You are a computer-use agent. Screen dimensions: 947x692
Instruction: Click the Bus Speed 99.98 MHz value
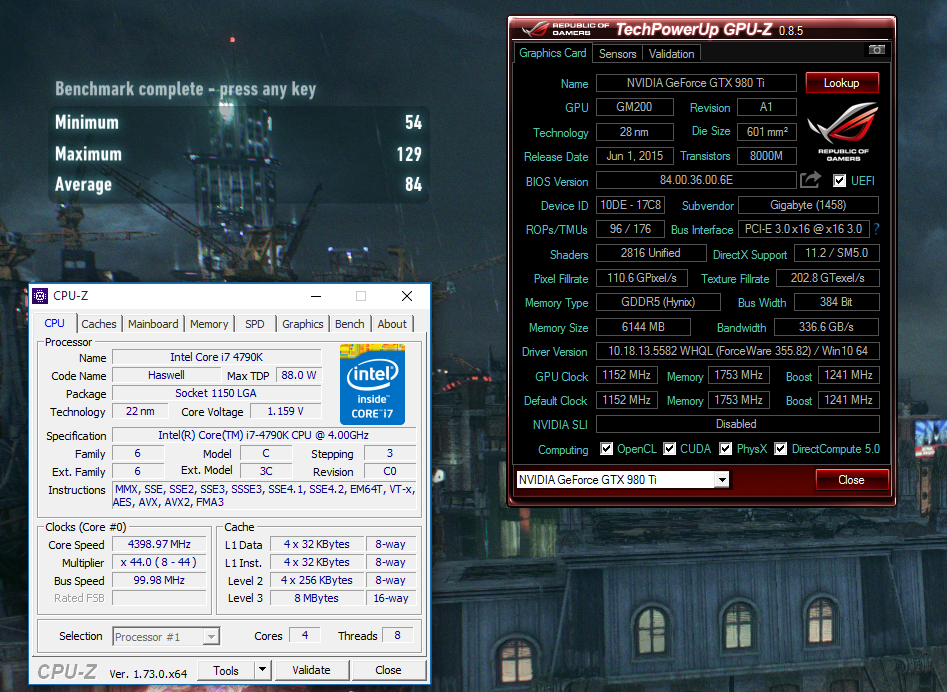coord(159,580)
